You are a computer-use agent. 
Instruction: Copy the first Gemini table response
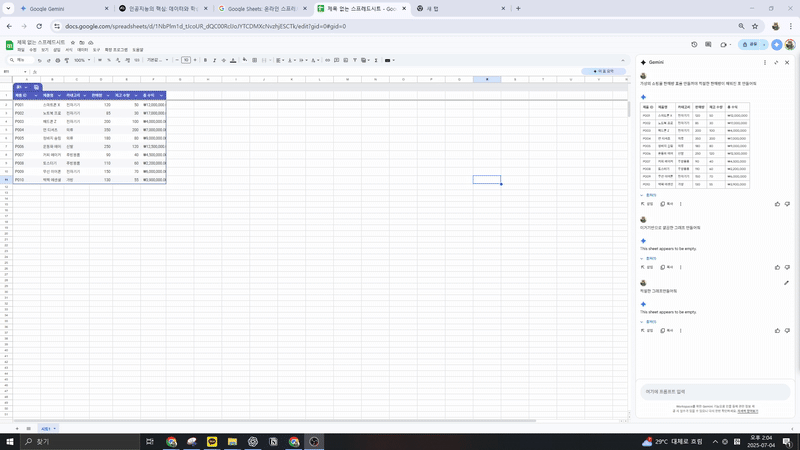click(x=667, y=204)
